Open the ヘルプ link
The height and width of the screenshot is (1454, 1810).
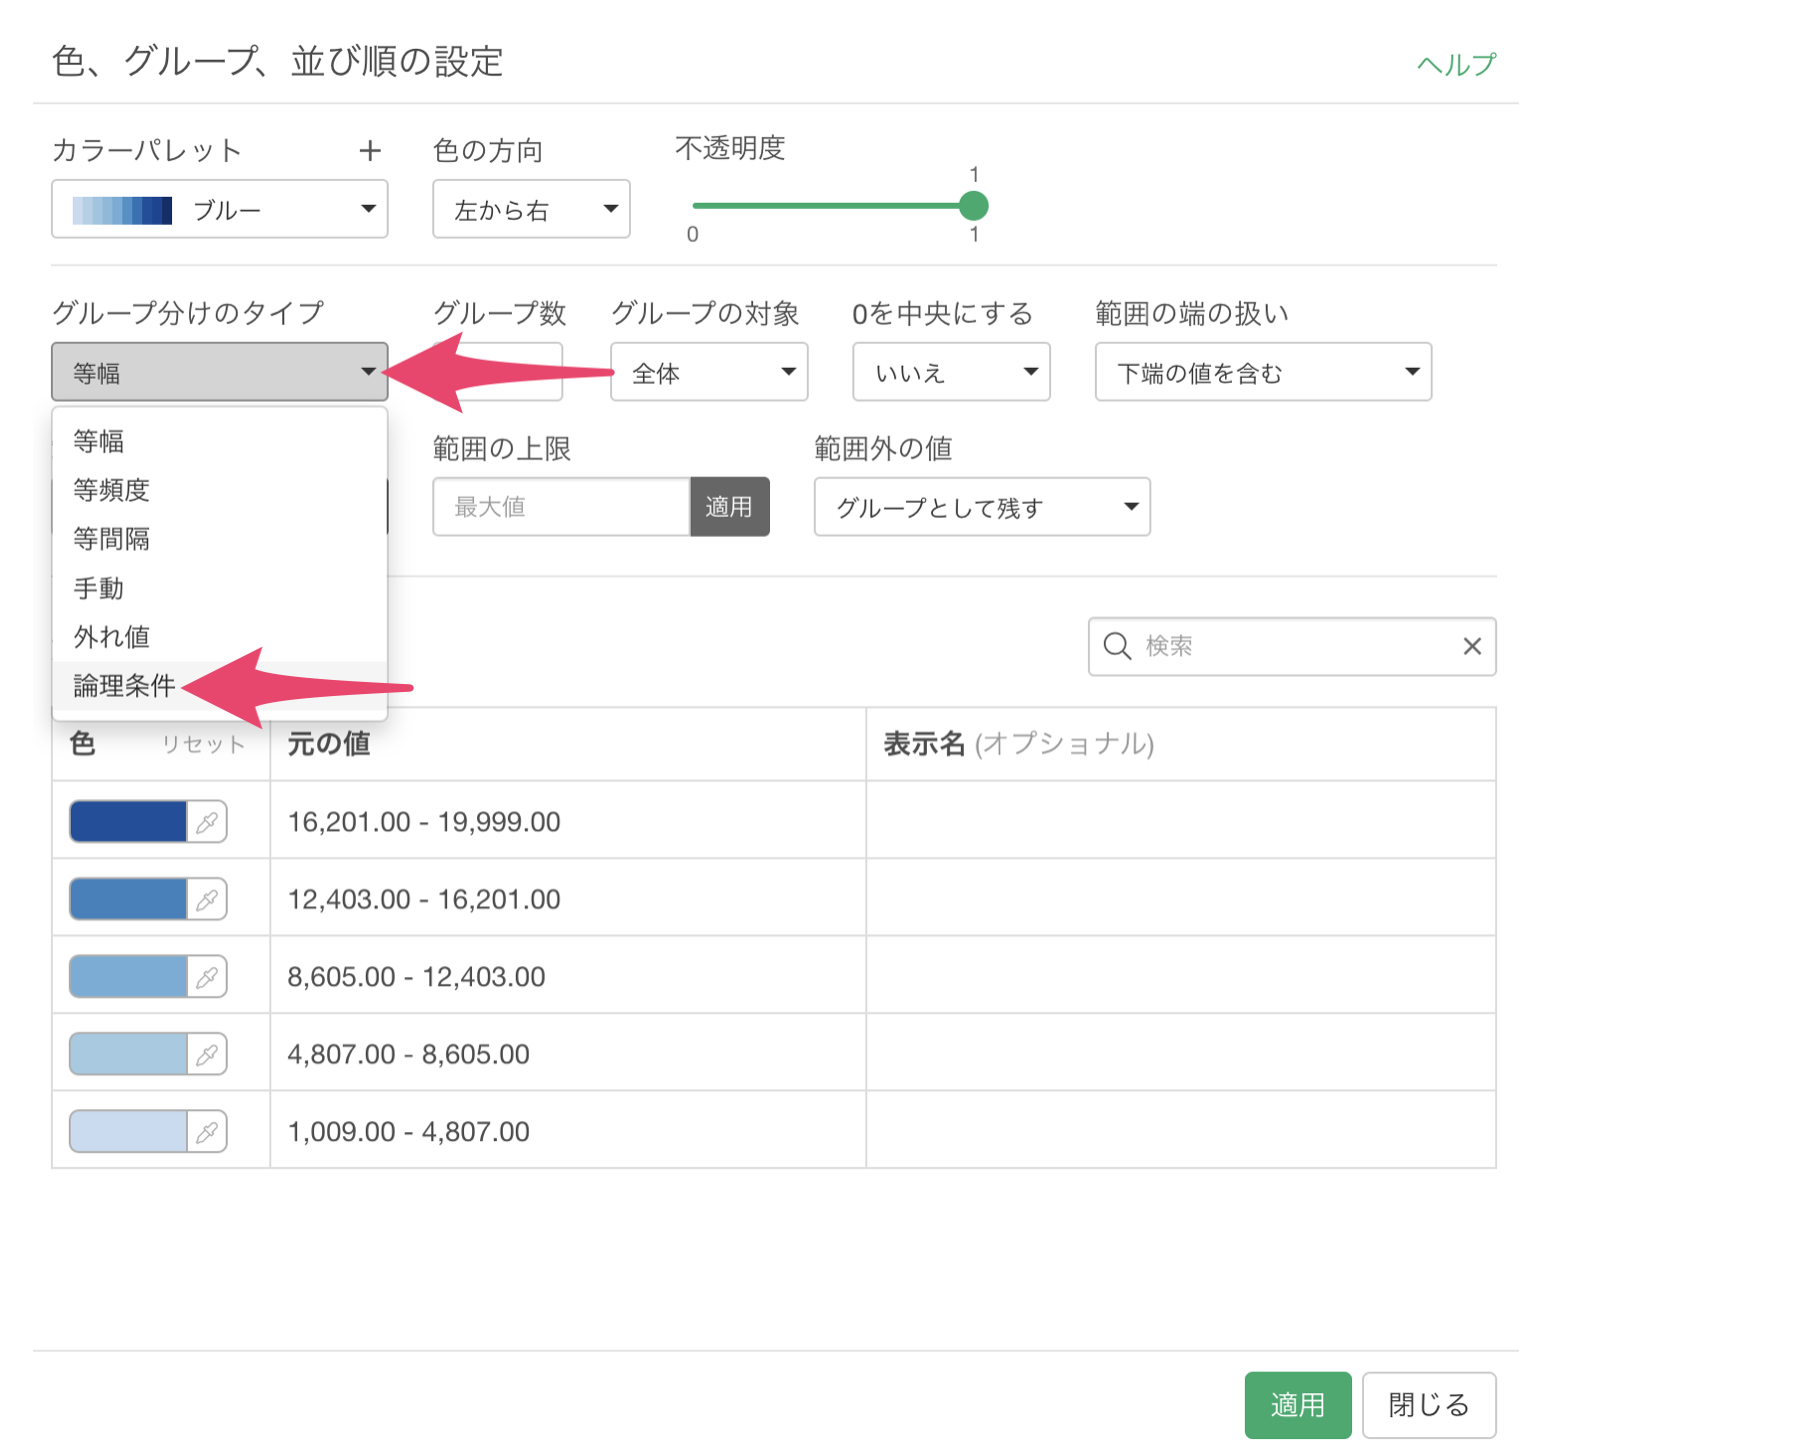pyautogui.click(x=1455, y=65)
